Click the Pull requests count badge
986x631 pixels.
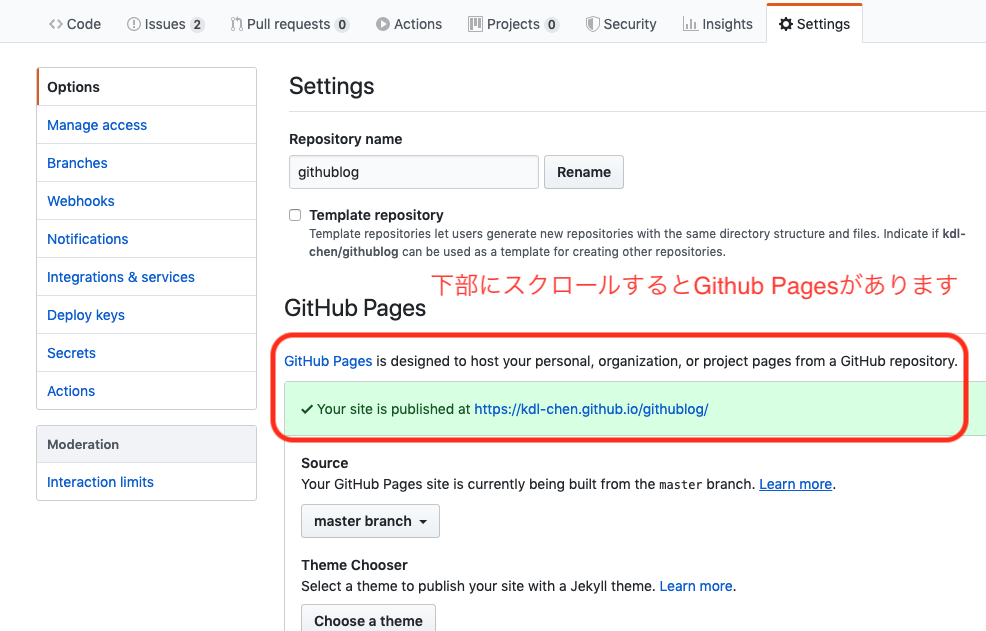(341, 25)
